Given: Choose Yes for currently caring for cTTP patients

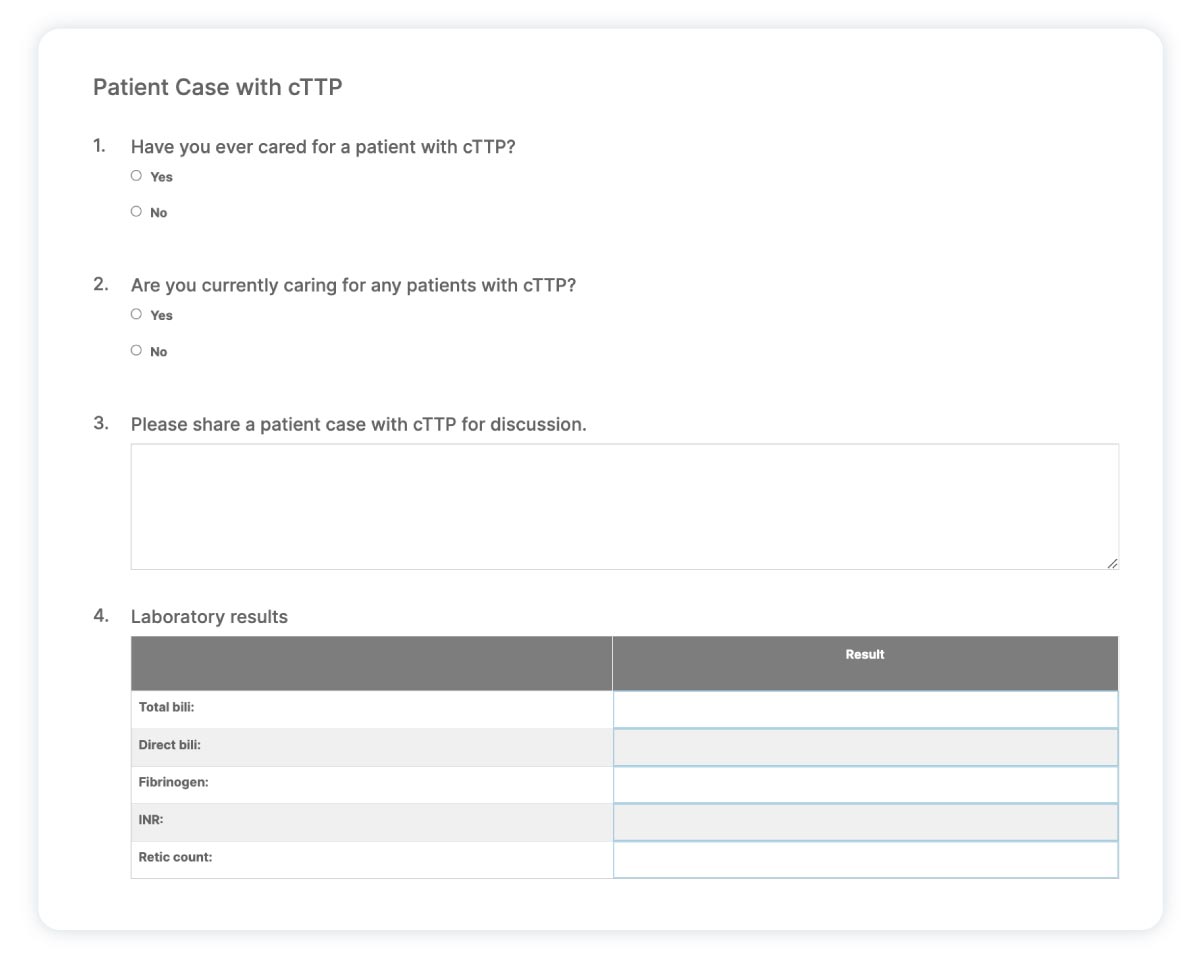Looking at the screenshot, I should [136, 314].
